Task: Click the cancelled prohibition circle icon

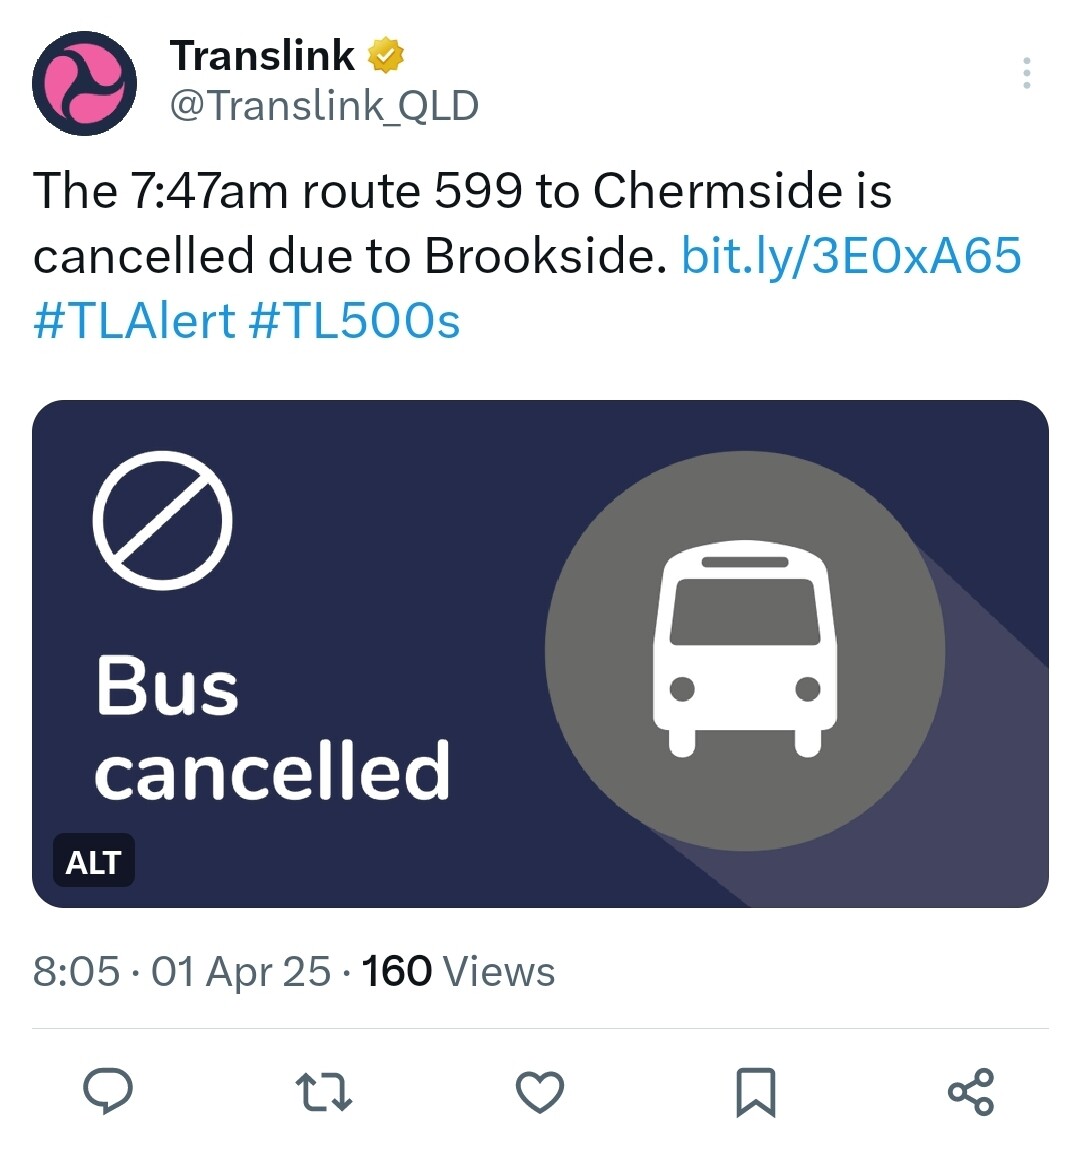Action: click(x=162, y=519)
